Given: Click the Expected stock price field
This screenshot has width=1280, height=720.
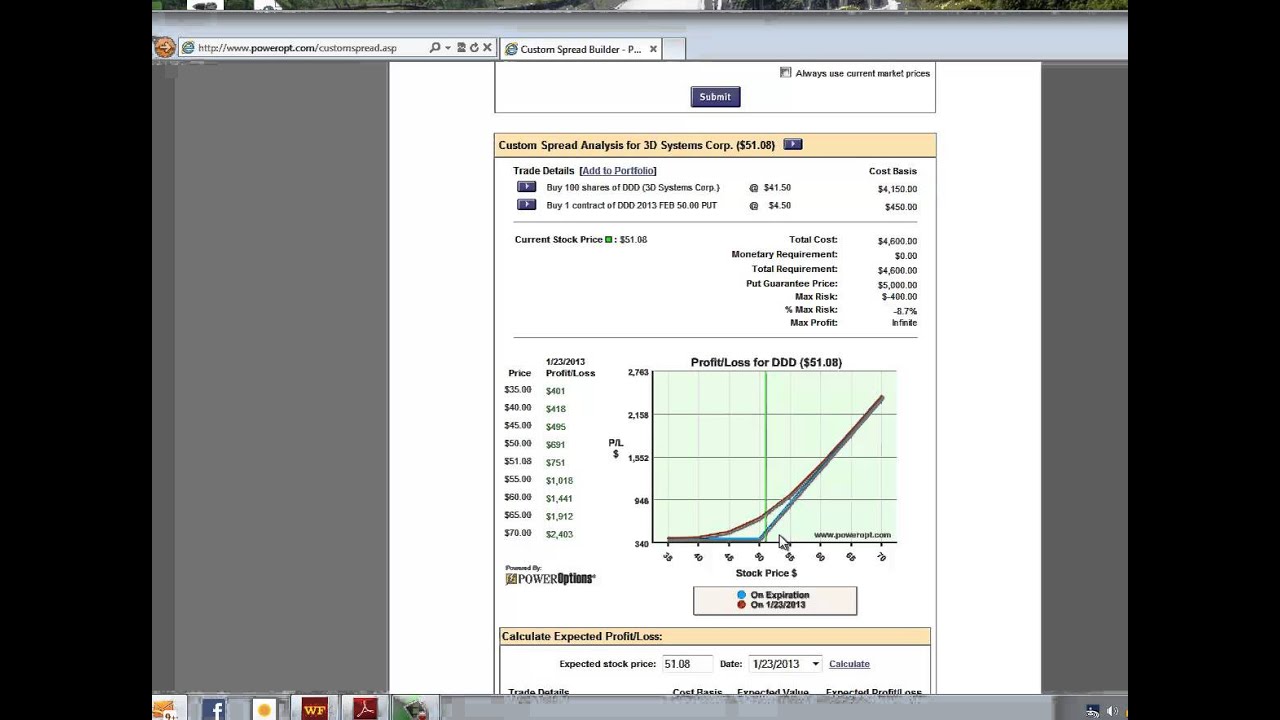Looking at the screenshot, I should pyautogui.click(x=687, y=664).
